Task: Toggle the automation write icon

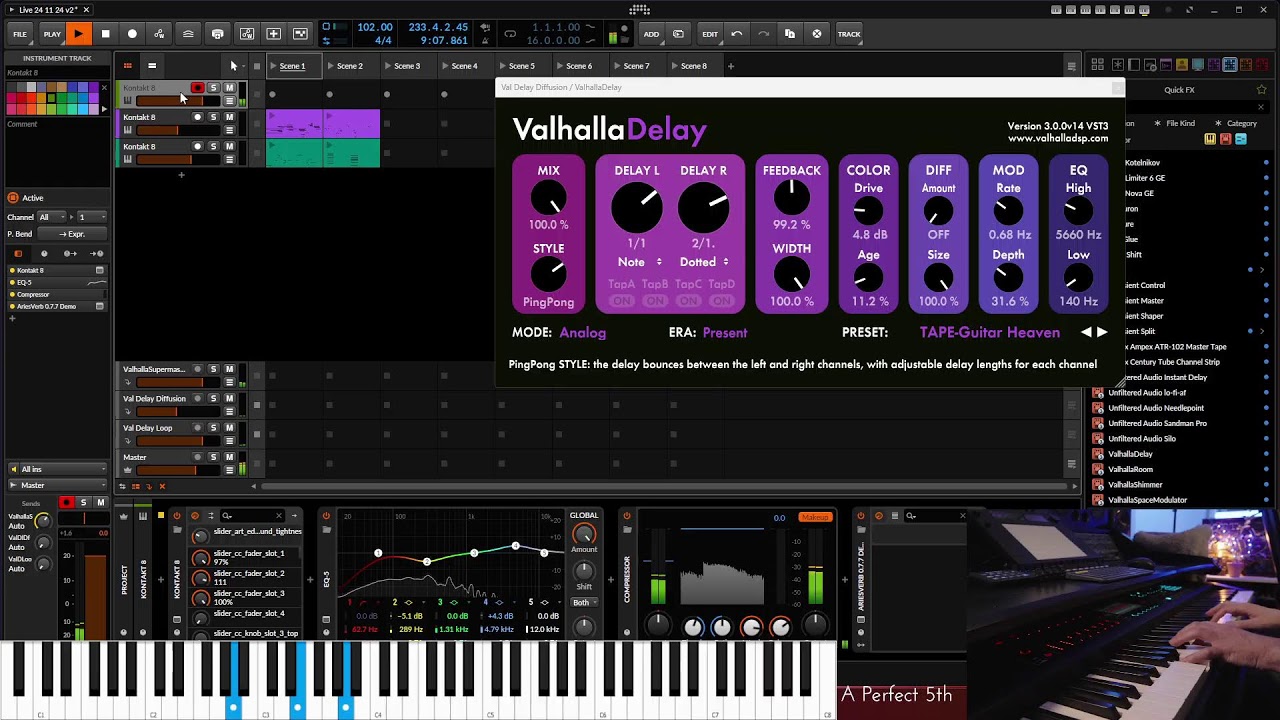Action: pyautogui.click(x=159, y=34)
